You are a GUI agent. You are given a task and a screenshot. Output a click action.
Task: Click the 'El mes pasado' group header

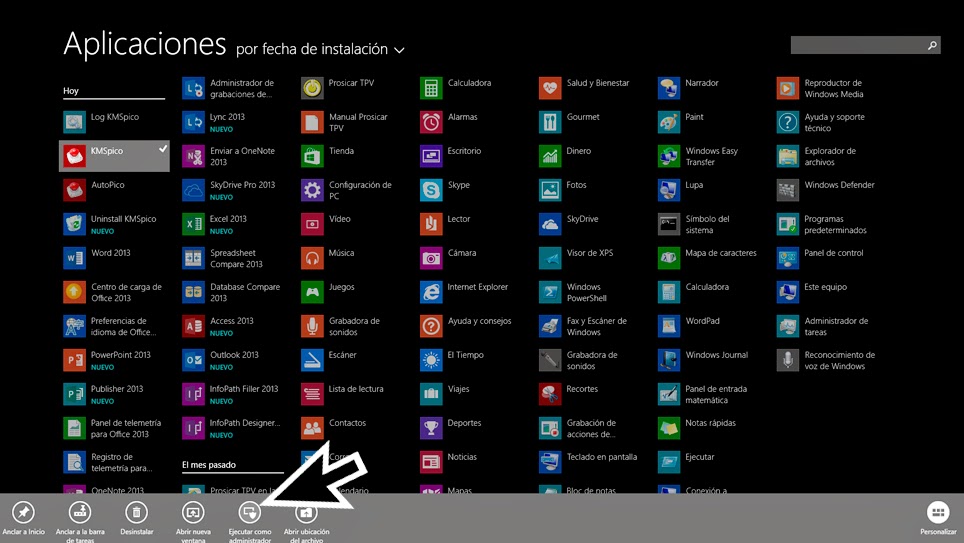tap(209, 465)
